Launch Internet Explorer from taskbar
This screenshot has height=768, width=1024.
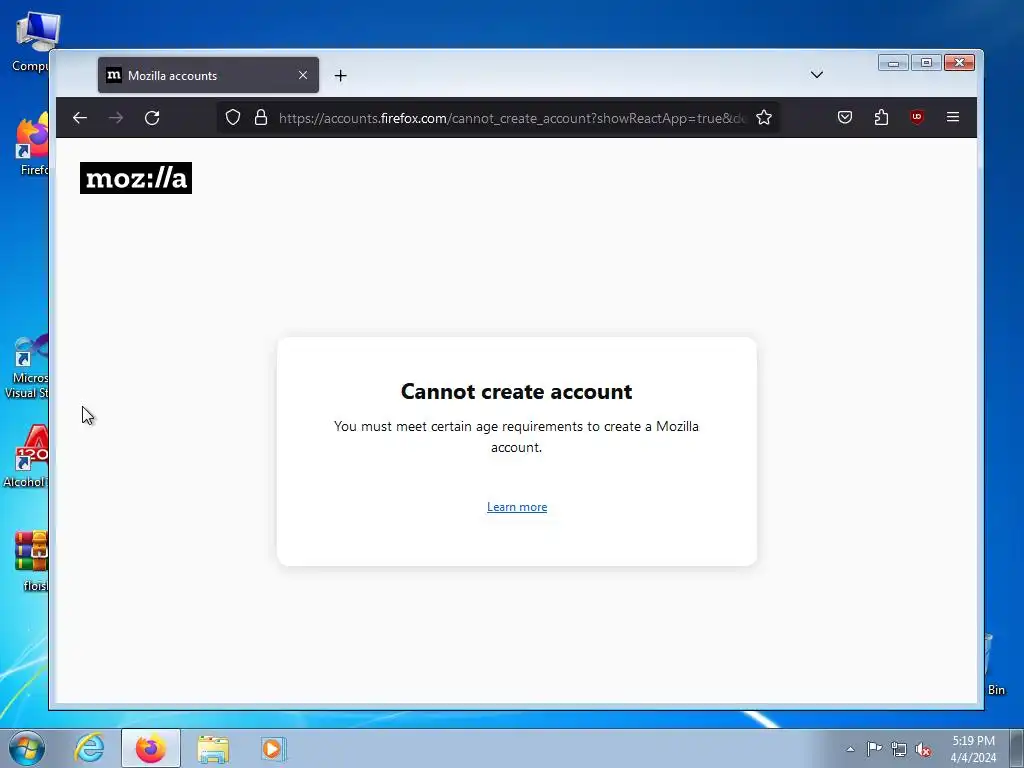coord(89,748)
